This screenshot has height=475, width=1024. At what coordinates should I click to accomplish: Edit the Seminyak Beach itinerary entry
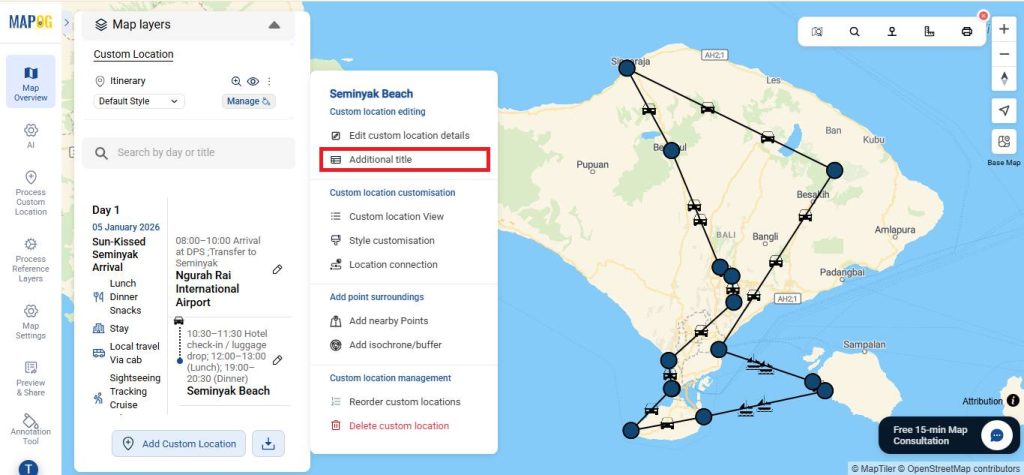tap(278, 360)
